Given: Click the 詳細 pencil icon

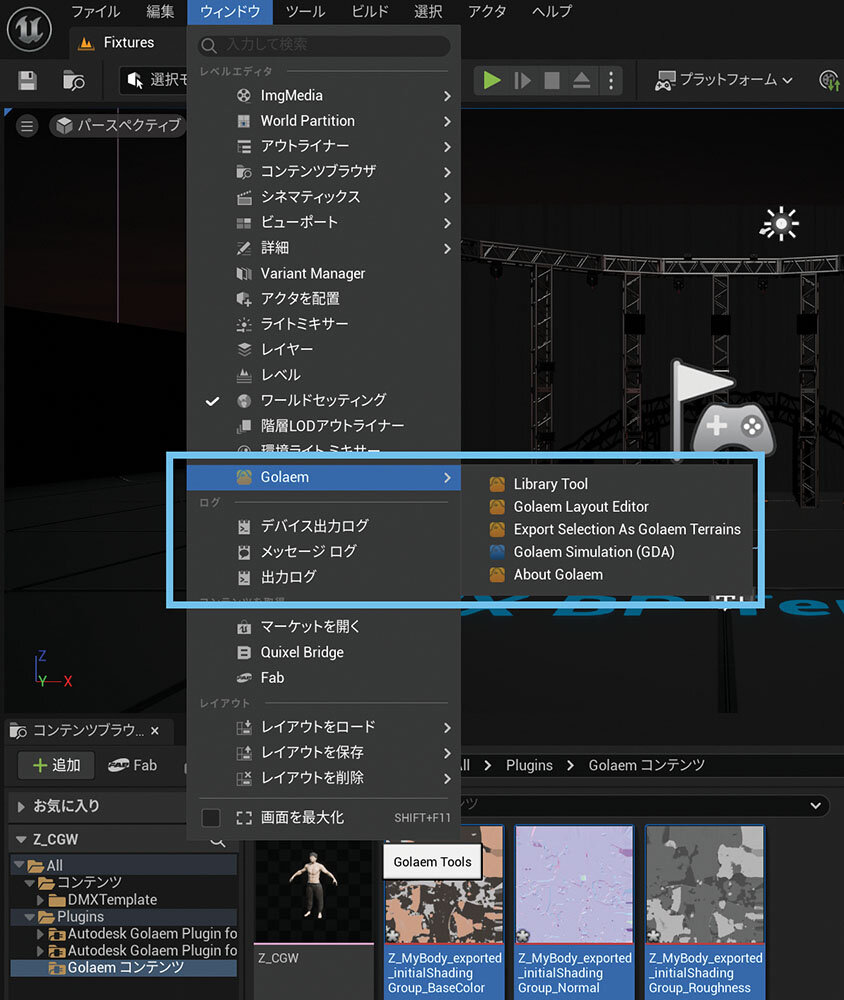Looking at the screenshot, I should point(244,248).
